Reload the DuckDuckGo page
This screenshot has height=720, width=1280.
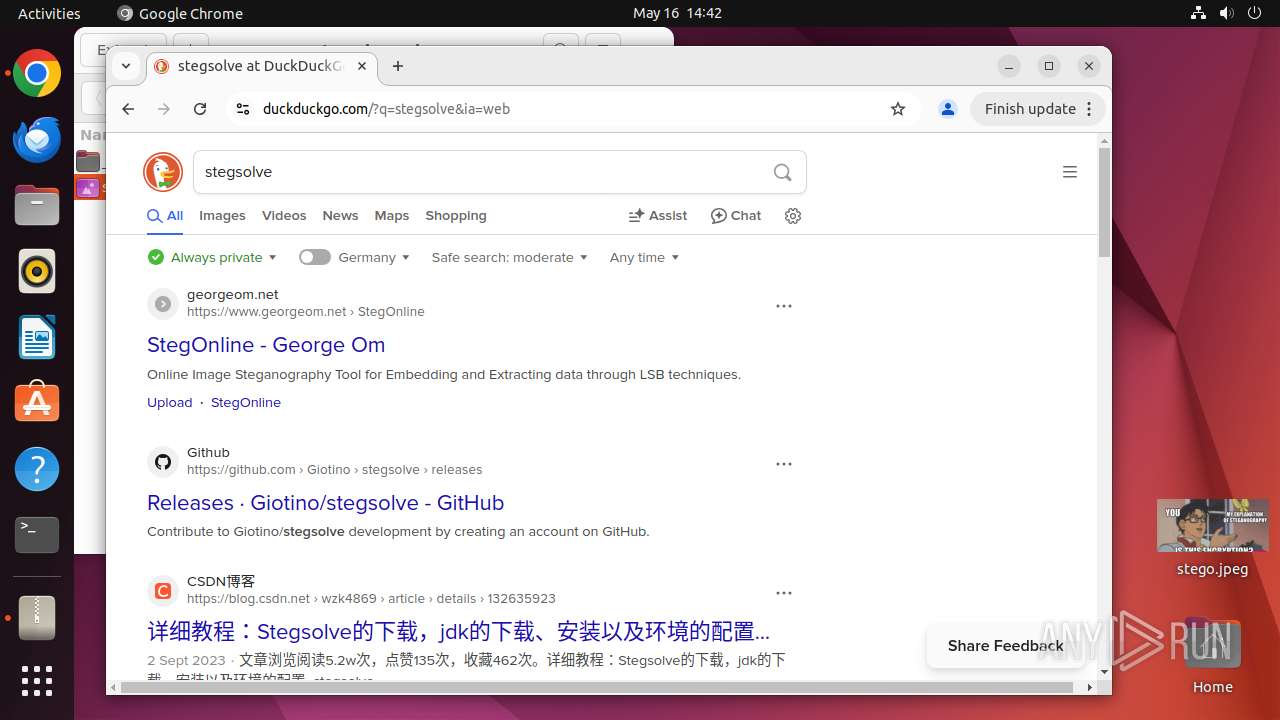point(200,109)
